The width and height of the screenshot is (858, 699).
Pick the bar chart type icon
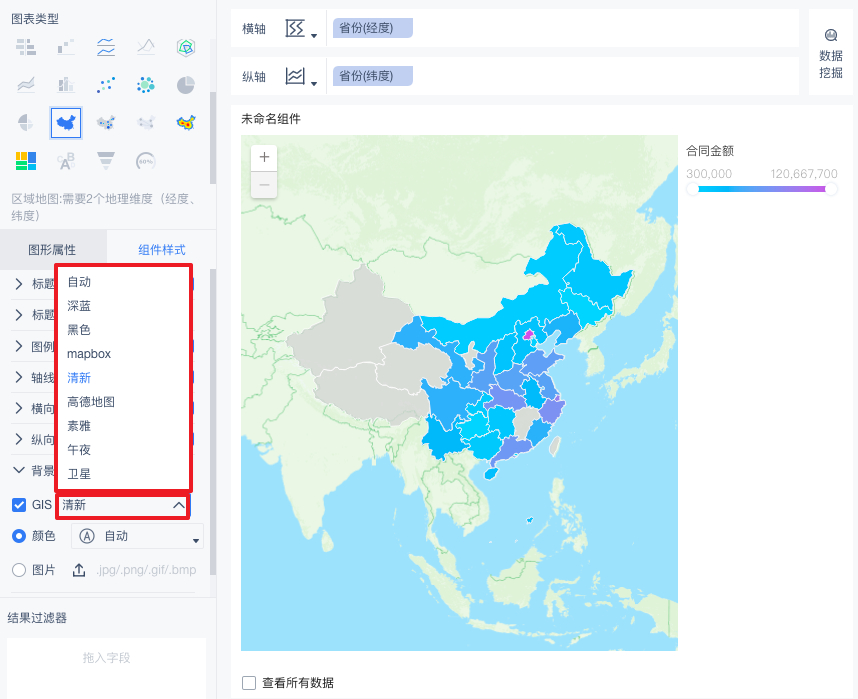[66, 85]
